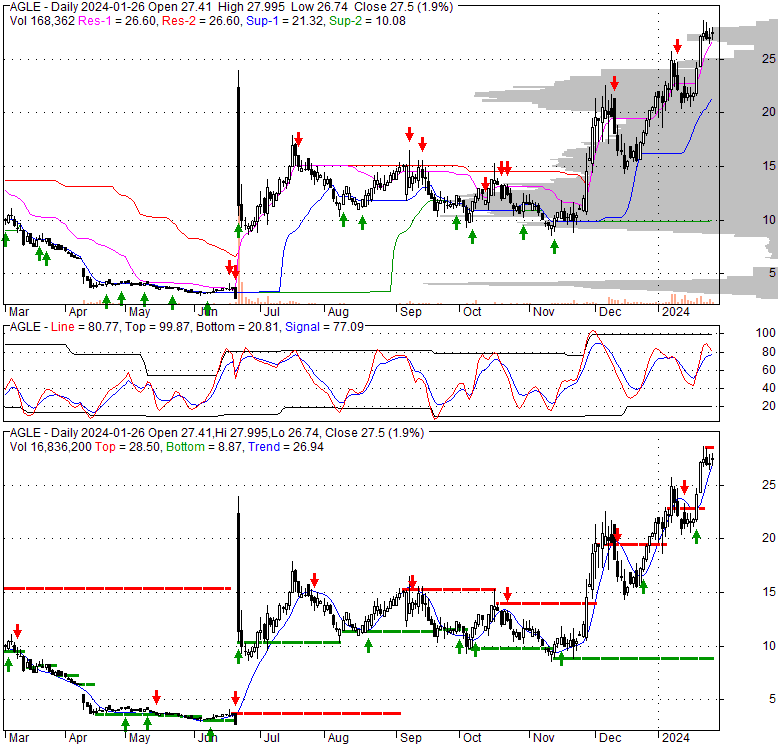Click the Bottom = 20.81 oscillator label
The height and width of the screenshot is (745, 780).
(237, 327)
